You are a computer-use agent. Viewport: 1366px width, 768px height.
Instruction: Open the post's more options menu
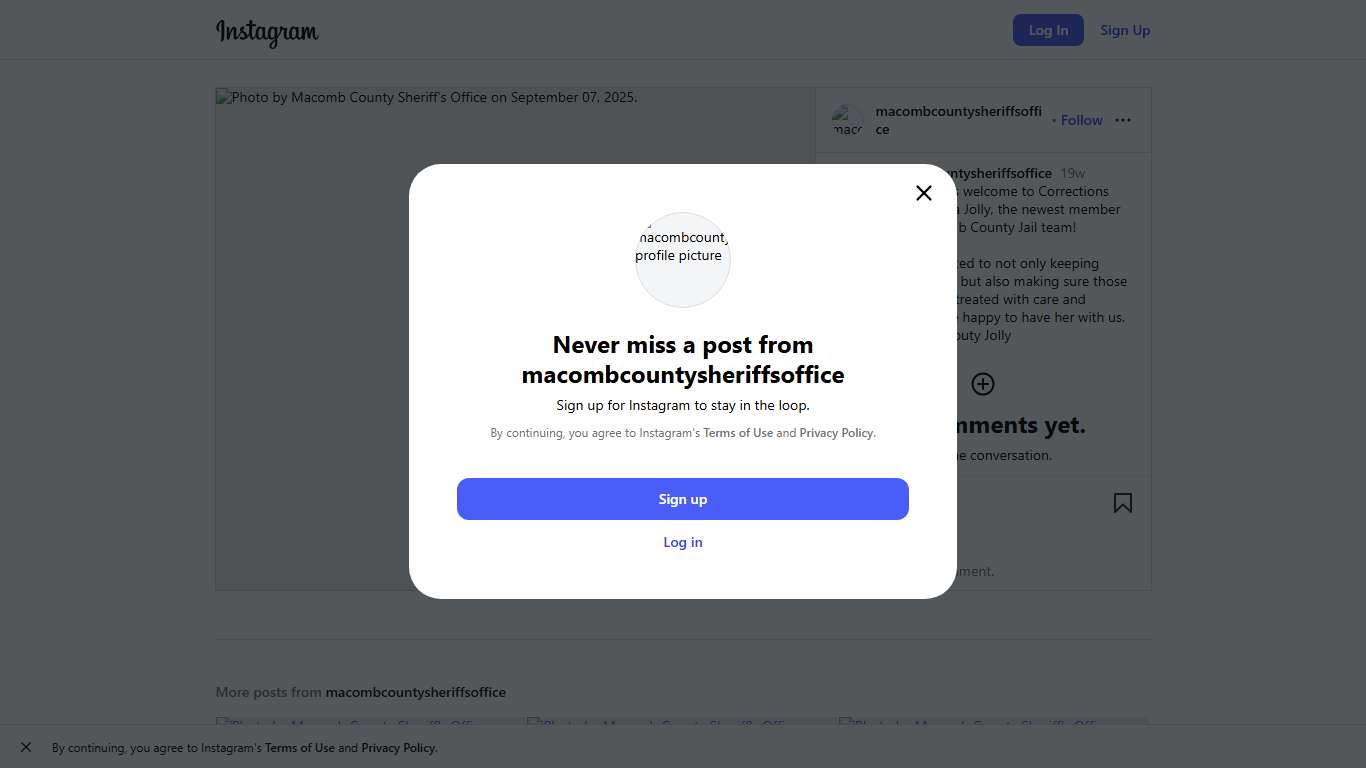(1123, 120)
